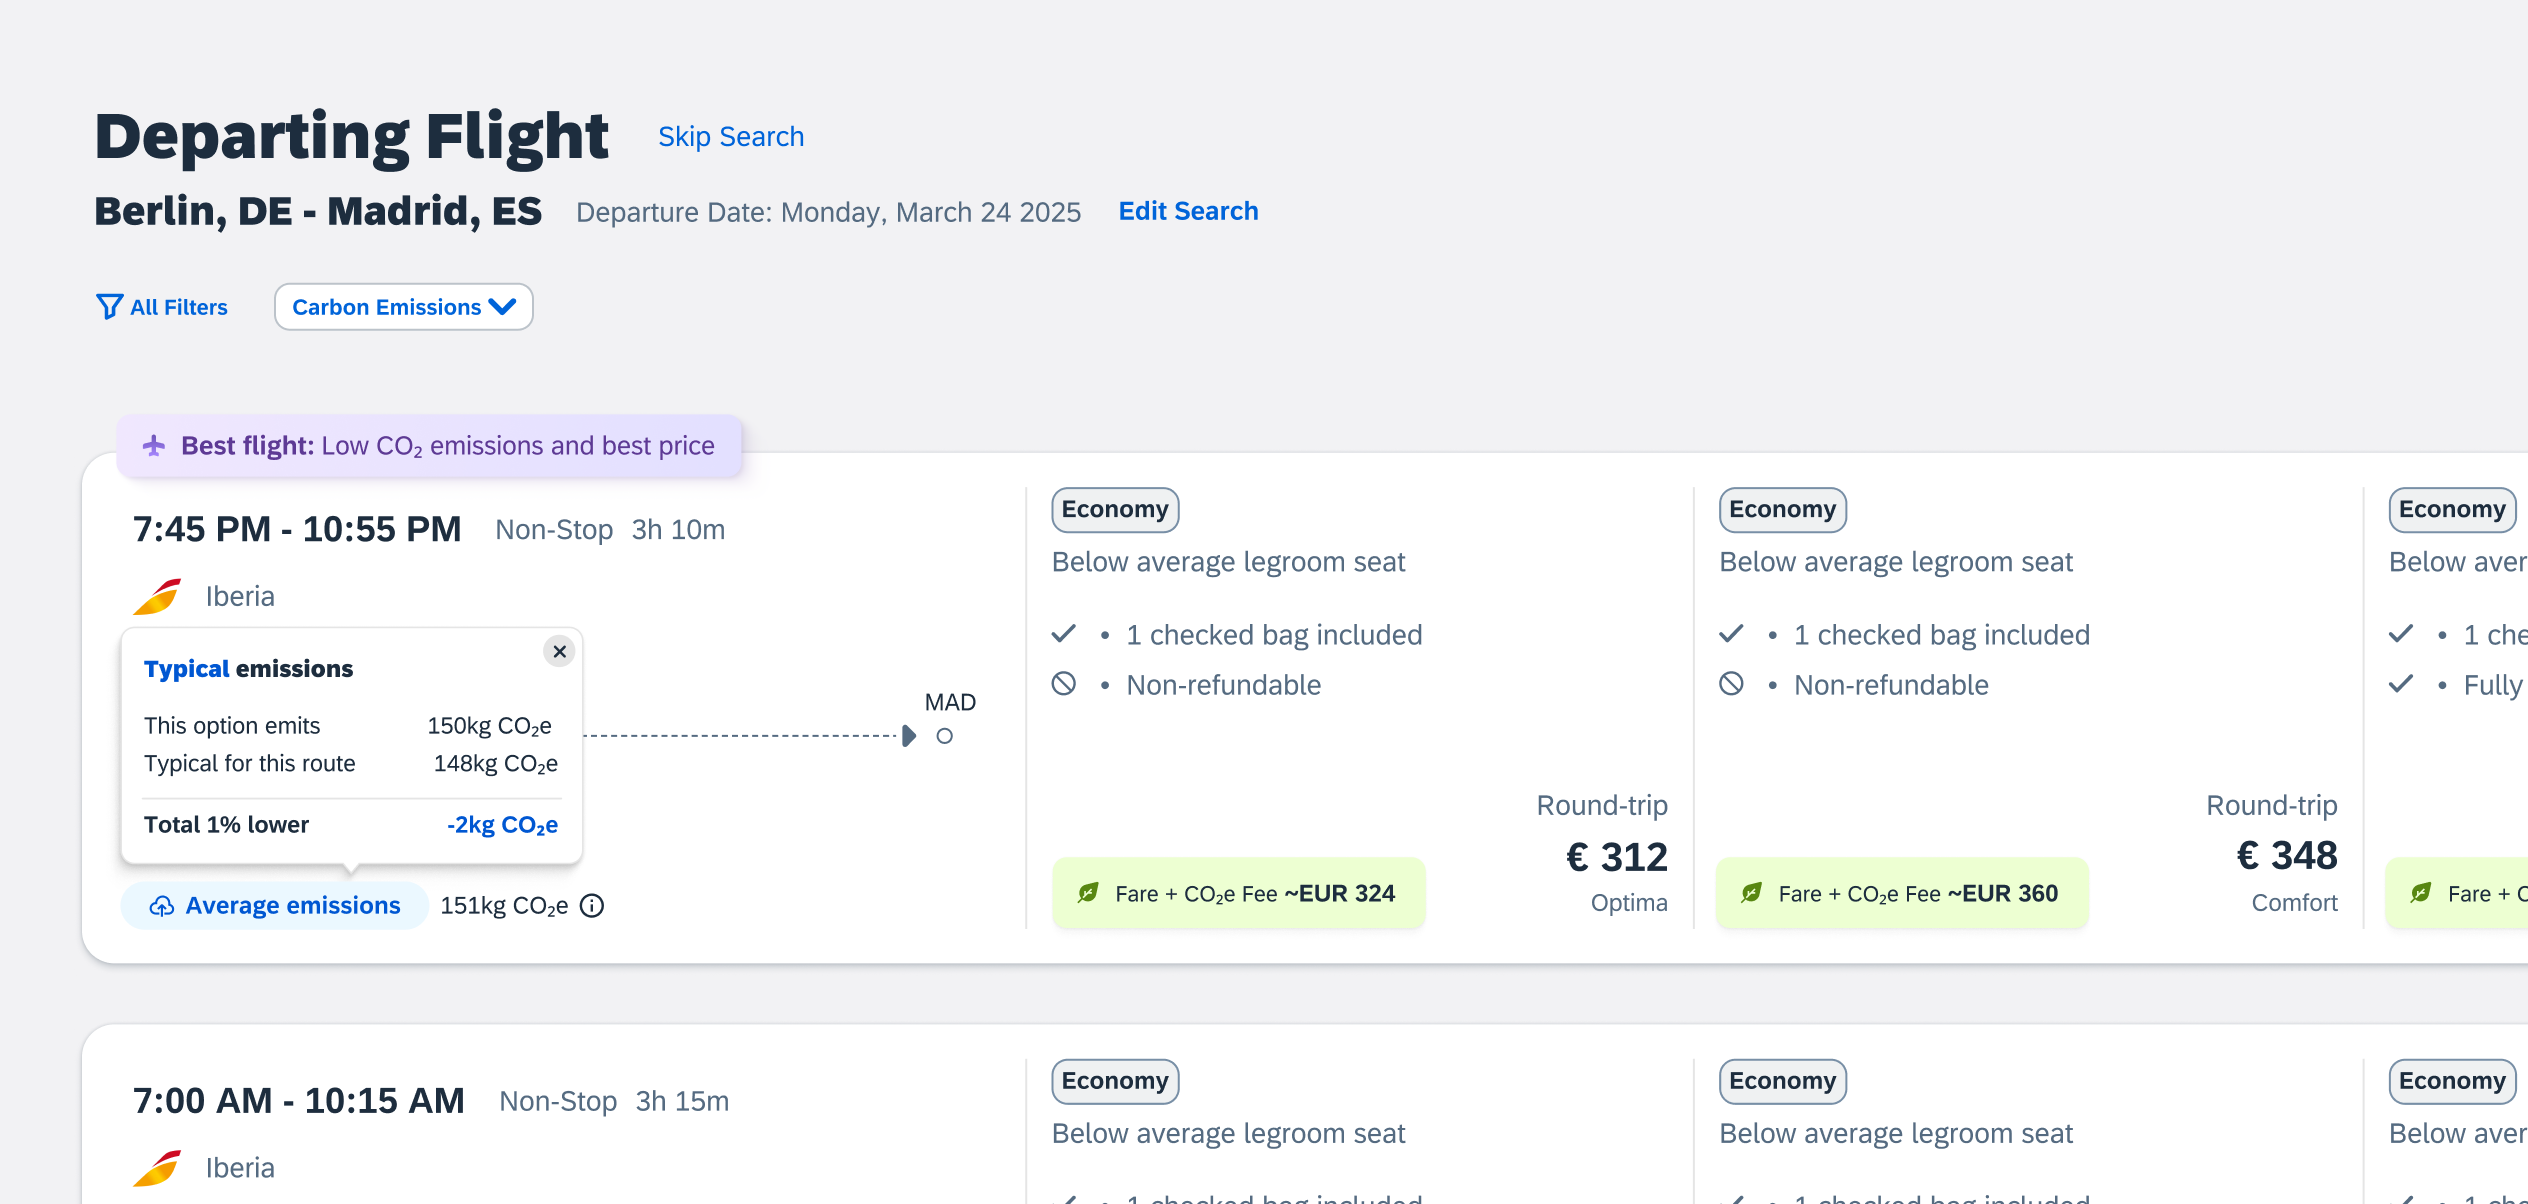Image resolution: width=2528 pixels, height=1204 pixels.
Task: Click the Edit Search link
Action: pyautogui.click(x=1188, y=211)
